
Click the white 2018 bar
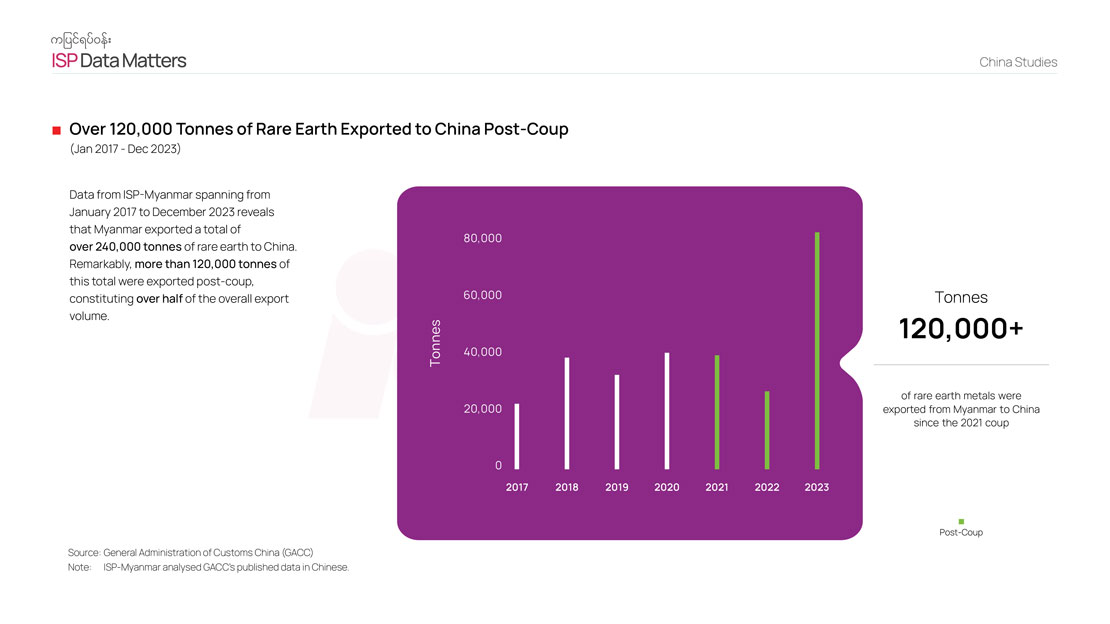[x=567, y=413]
